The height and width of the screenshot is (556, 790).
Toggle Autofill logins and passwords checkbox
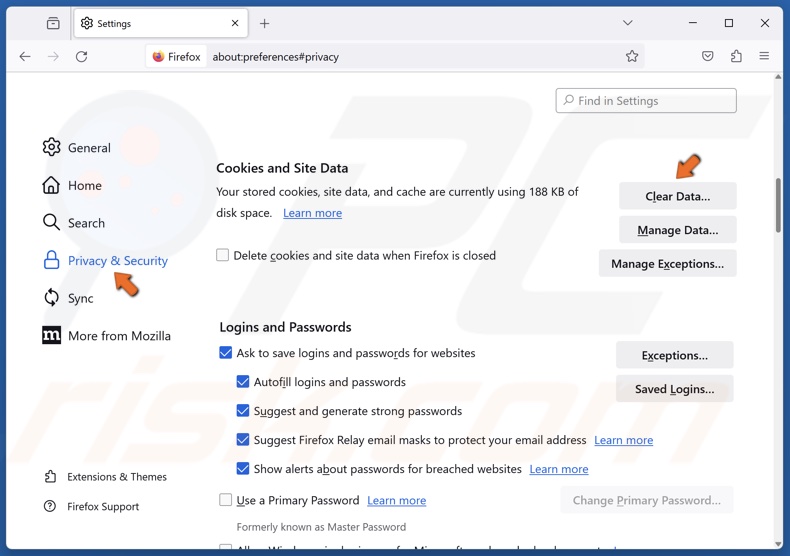tap(242, 381)
